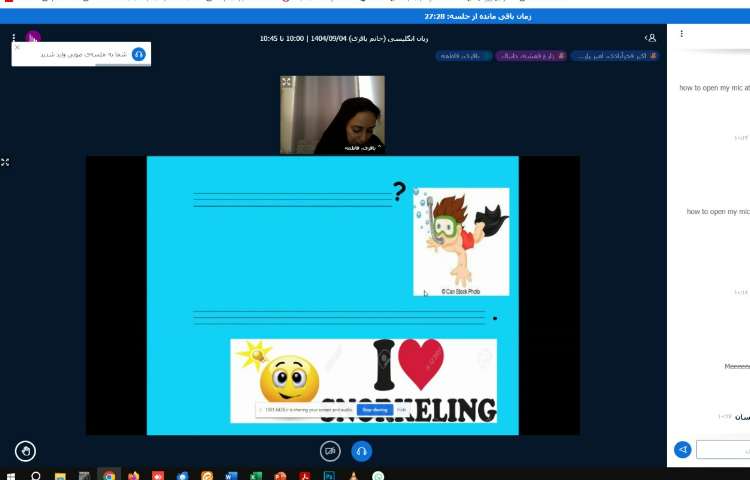The image size is (750, 480).
Task: Open Photoshop from the taskbar
Action: 328,476
